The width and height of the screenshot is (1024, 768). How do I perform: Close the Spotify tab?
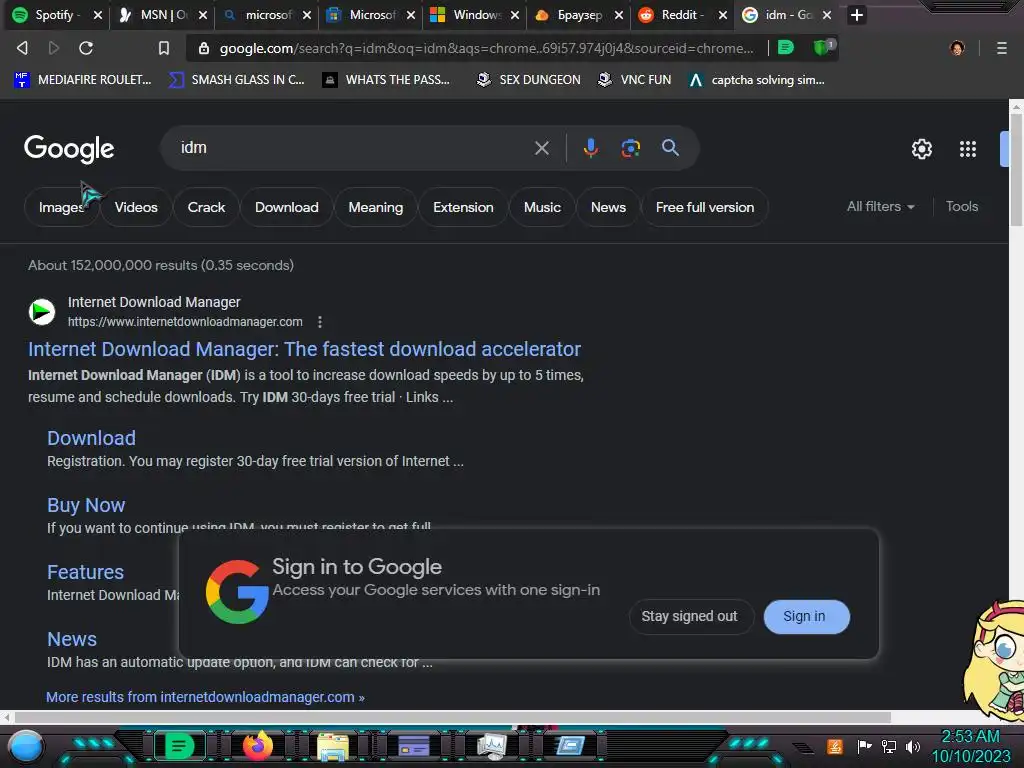[98, 15]
